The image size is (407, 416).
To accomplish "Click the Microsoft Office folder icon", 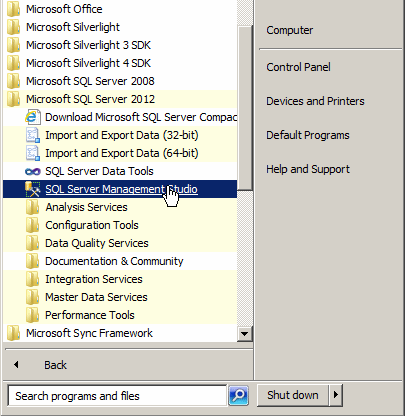I will (x=14, y=9).
